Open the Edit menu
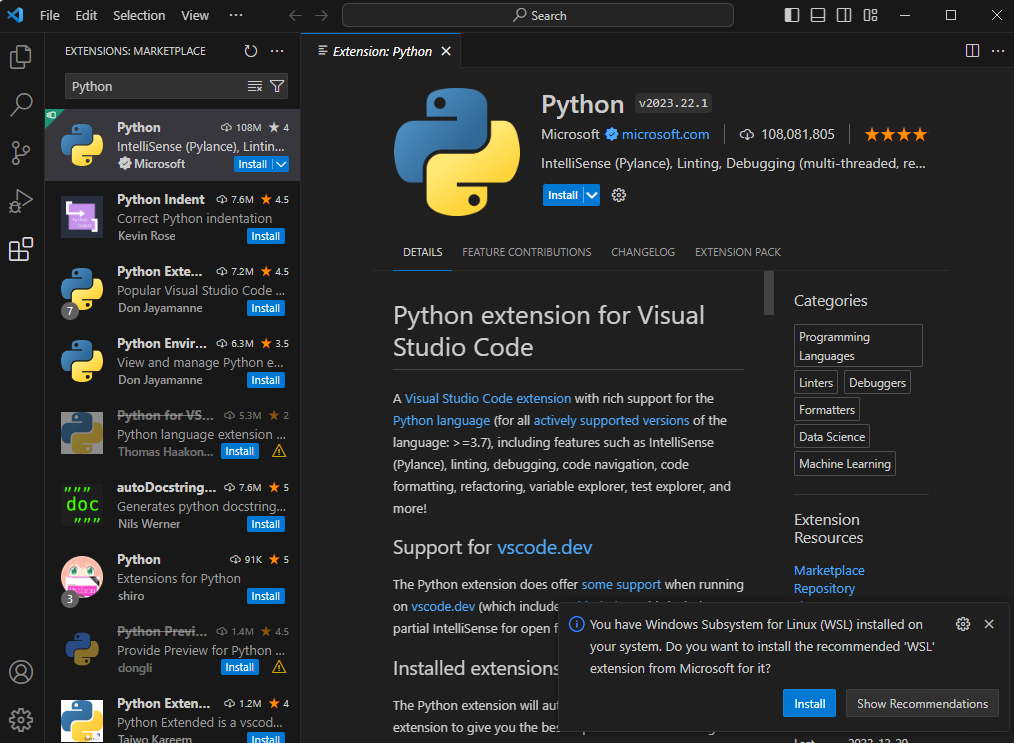The width and height of the screenshot is (1014, 743). tap(86, 16)
